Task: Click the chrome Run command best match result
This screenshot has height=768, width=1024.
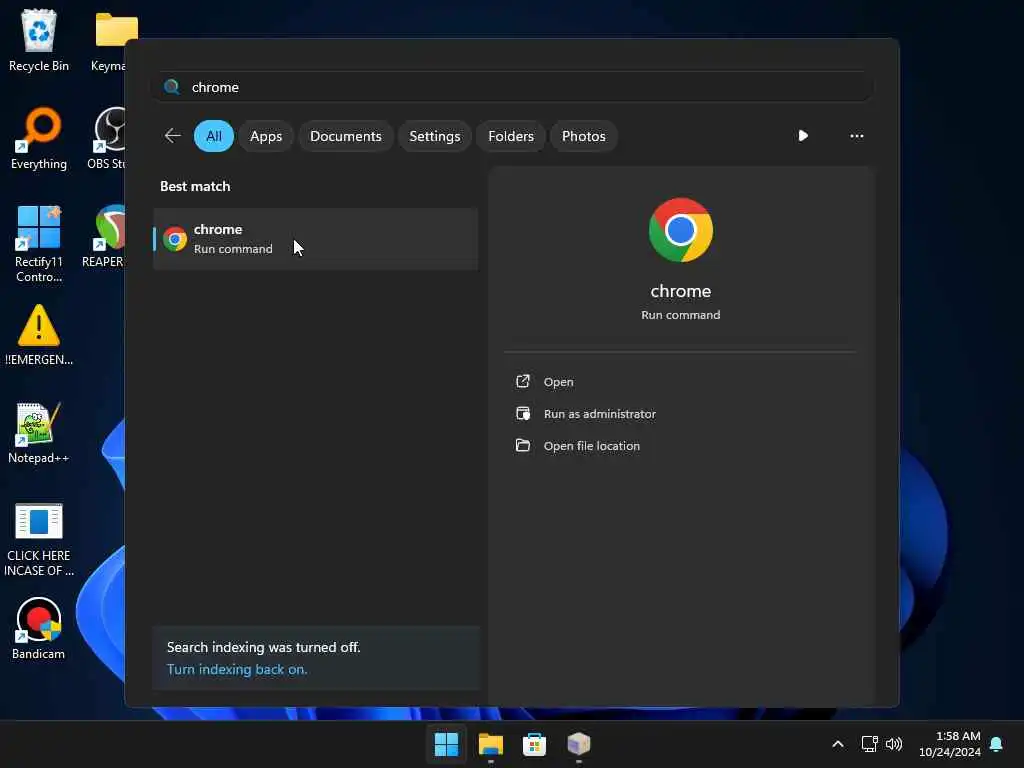Action: click(x=315, y=239)
